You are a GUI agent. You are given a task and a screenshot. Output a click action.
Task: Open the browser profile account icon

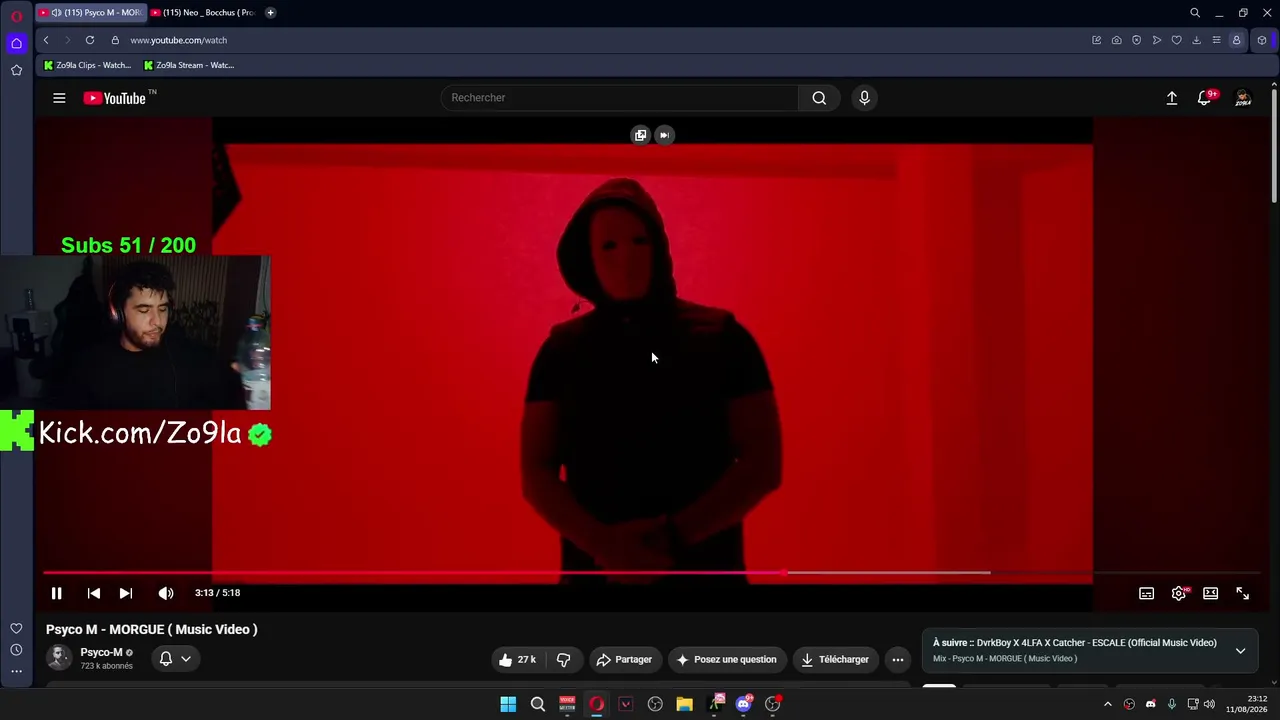coord(1236,40)
